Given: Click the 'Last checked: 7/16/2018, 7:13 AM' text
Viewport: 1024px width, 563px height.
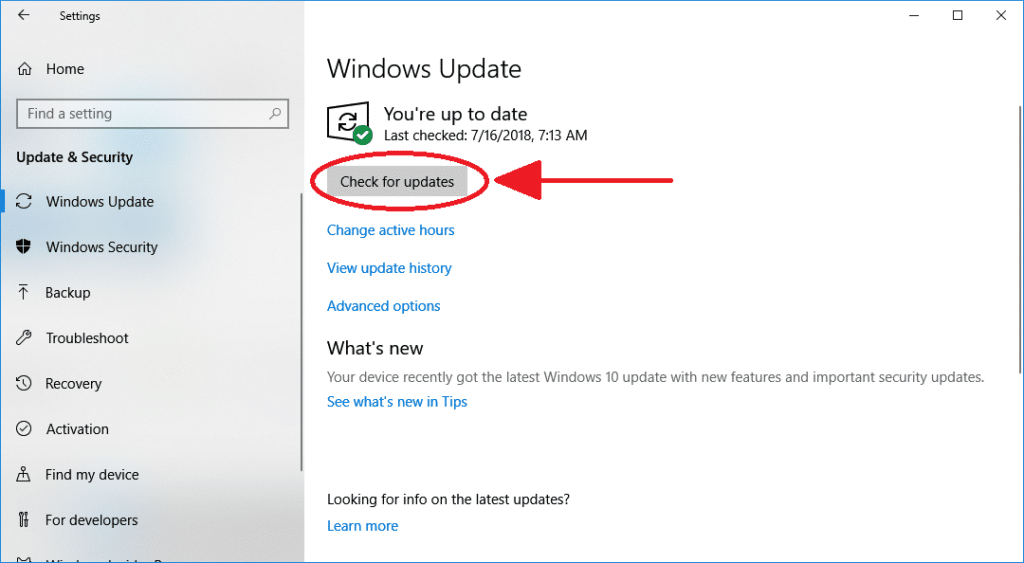Looking at the screenshot, I should (x=485, y=135).
